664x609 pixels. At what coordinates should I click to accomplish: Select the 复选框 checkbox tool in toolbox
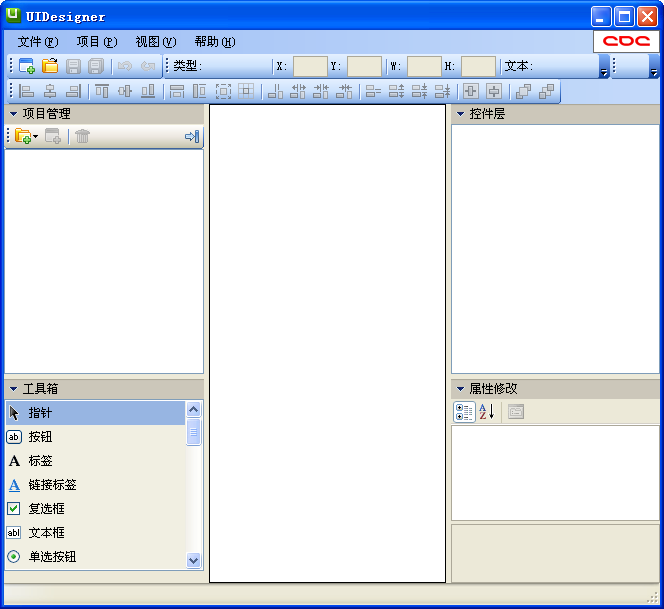click(x=46, y=509)
